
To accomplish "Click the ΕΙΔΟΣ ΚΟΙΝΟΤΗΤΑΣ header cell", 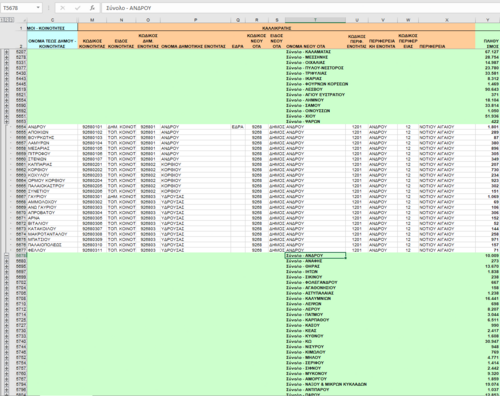I will pyautogui.click(x=121, y=40).
